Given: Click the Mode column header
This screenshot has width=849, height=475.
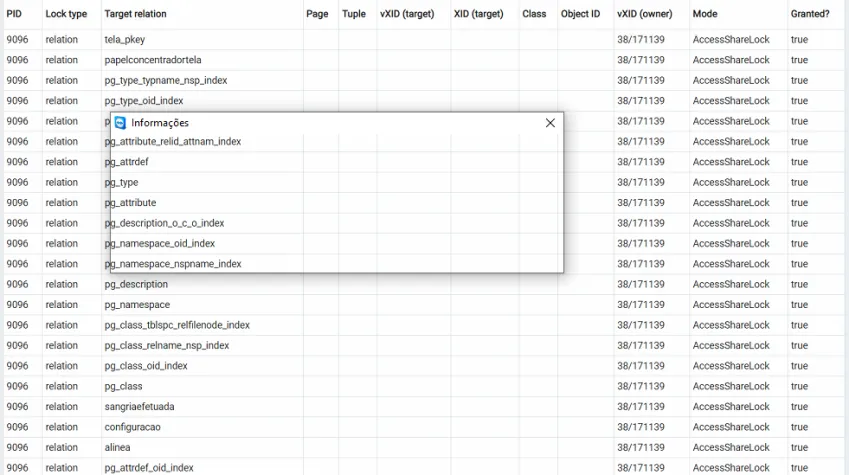Looking at the screenshot, I should pyautogui.click(x=705, y=14).
